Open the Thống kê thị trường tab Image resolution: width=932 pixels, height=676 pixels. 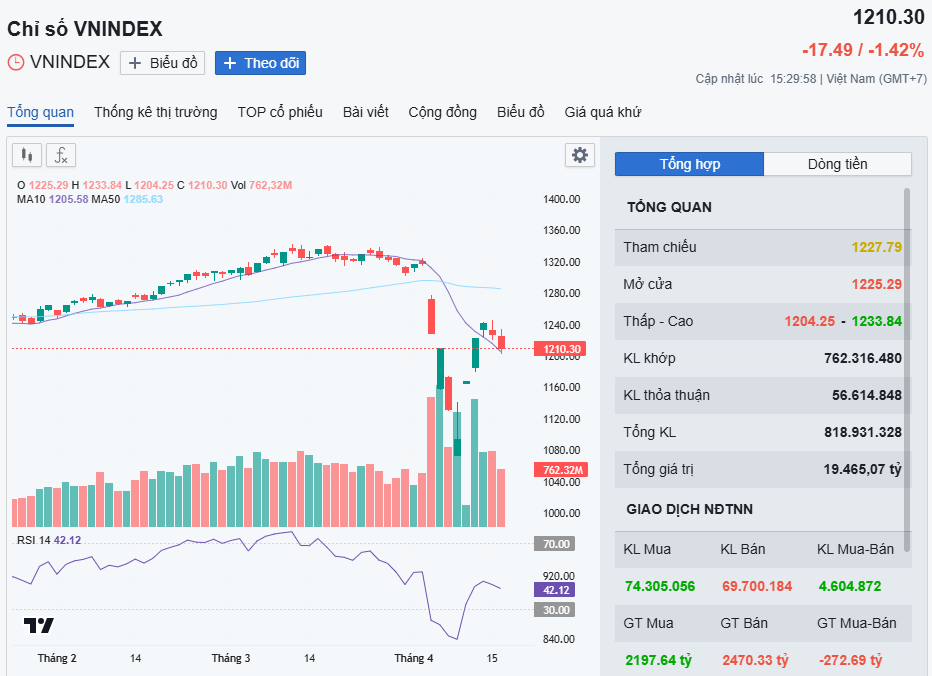(x=156, y=112)
